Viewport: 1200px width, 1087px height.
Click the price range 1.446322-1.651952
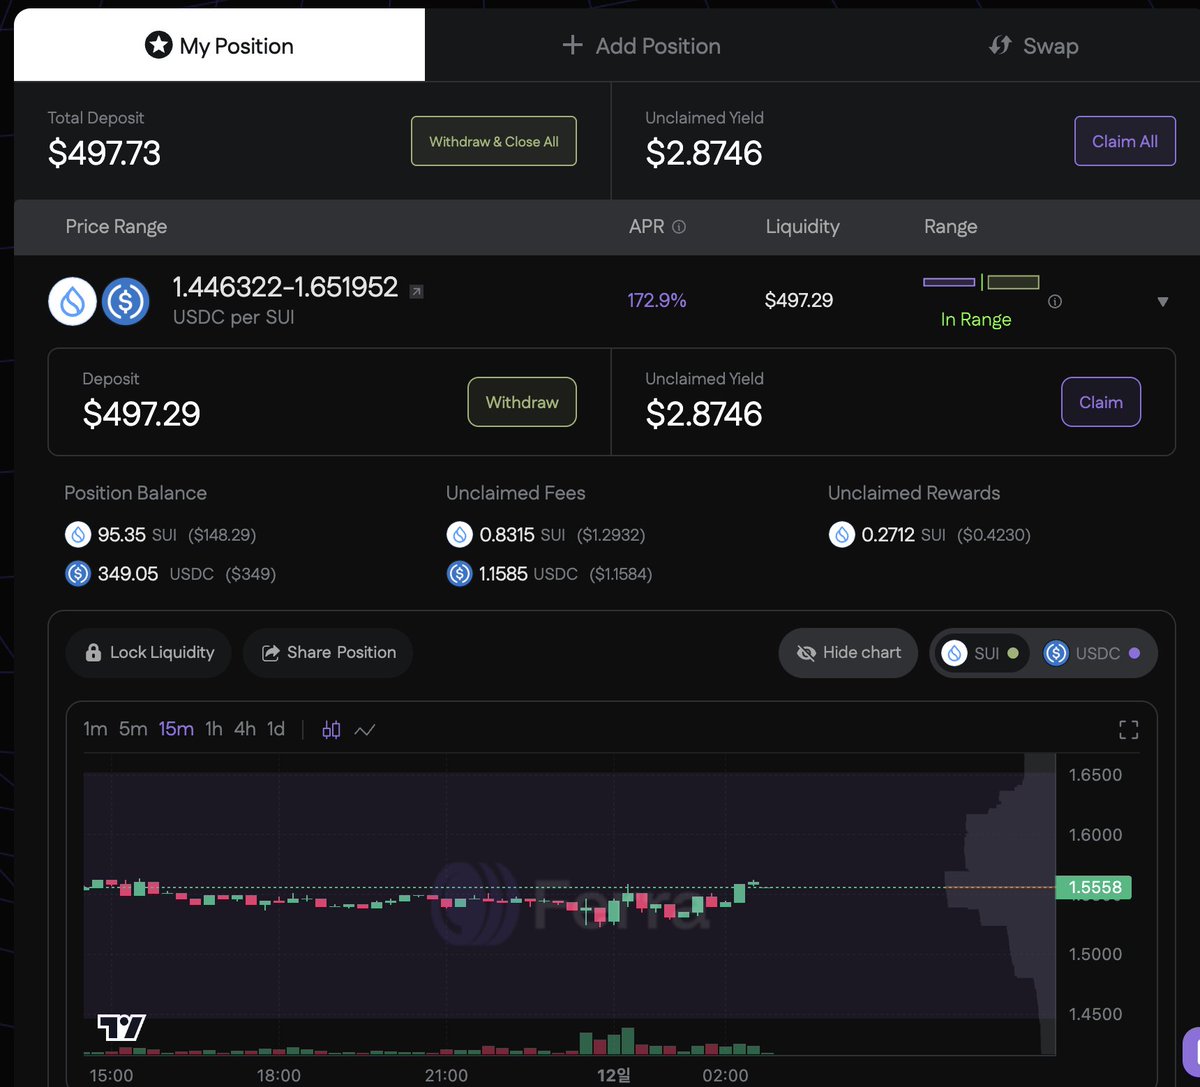click(286, 288)
